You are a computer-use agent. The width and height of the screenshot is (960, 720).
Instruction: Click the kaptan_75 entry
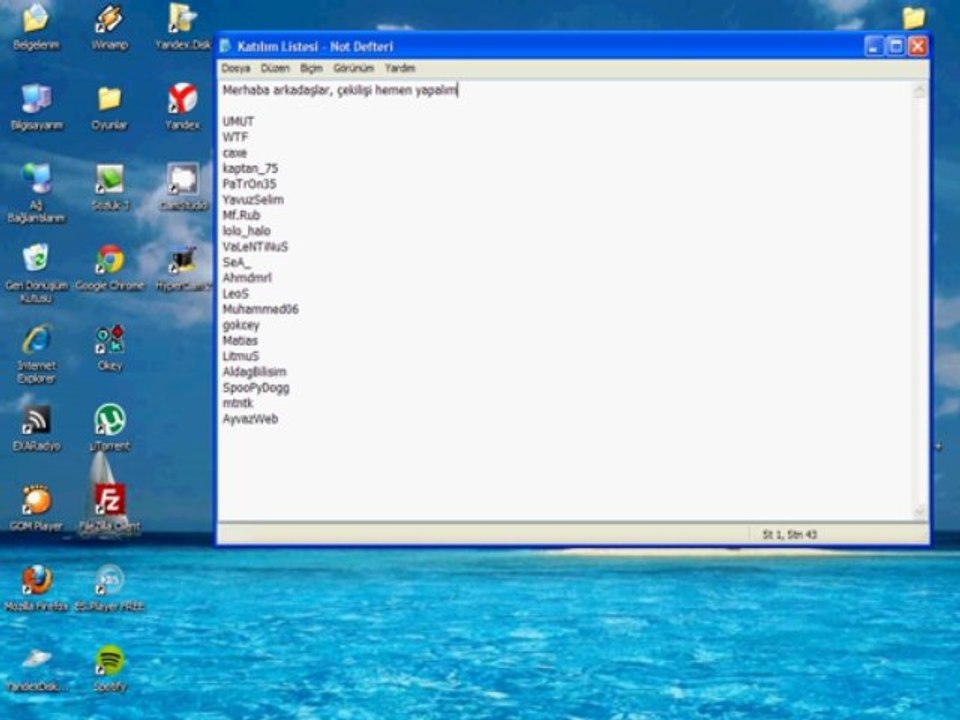point(250,168)
